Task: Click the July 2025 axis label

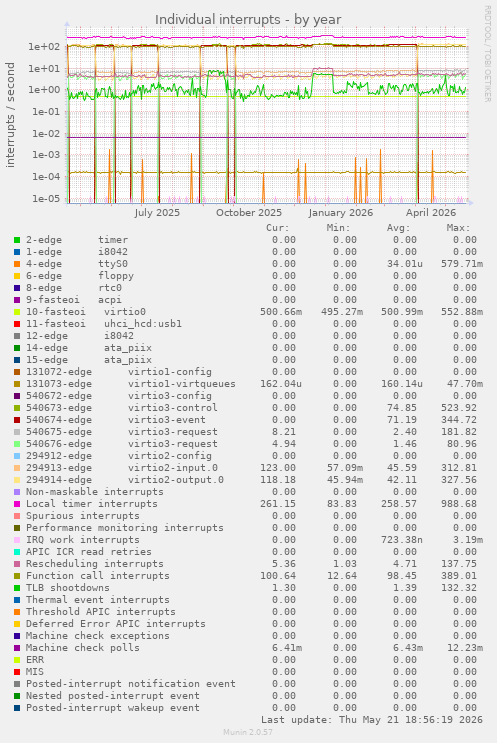Action: [x=157, y=213]
